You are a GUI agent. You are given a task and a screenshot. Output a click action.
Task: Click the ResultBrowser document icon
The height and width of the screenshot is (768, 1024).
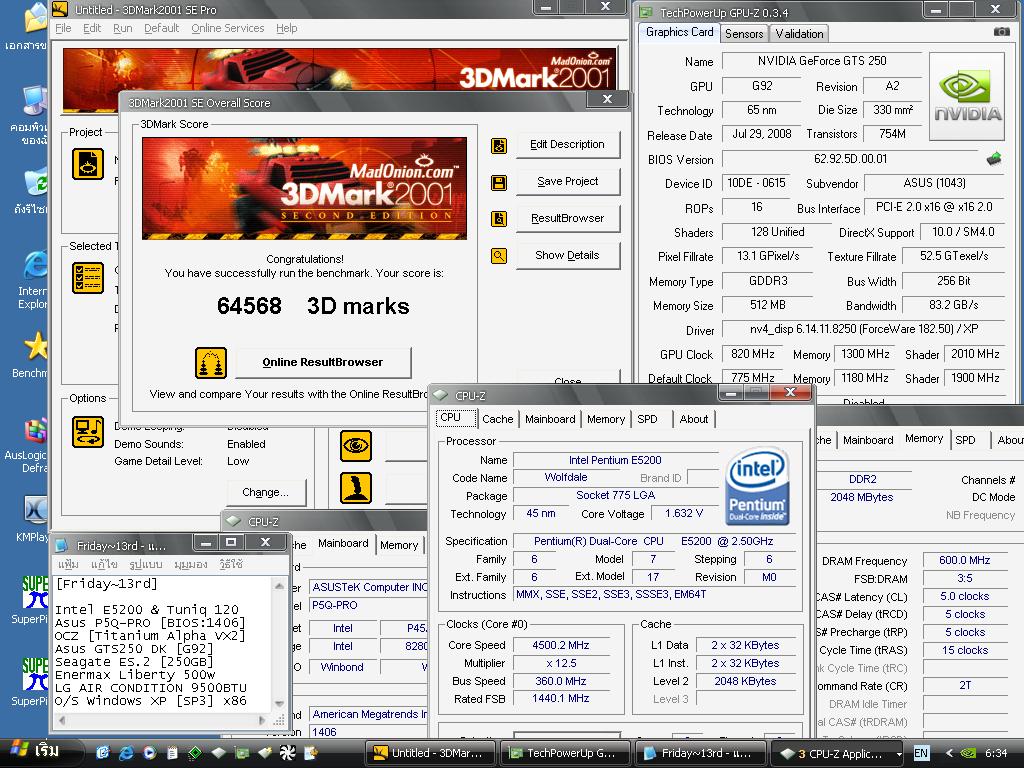tap(499, 219)
